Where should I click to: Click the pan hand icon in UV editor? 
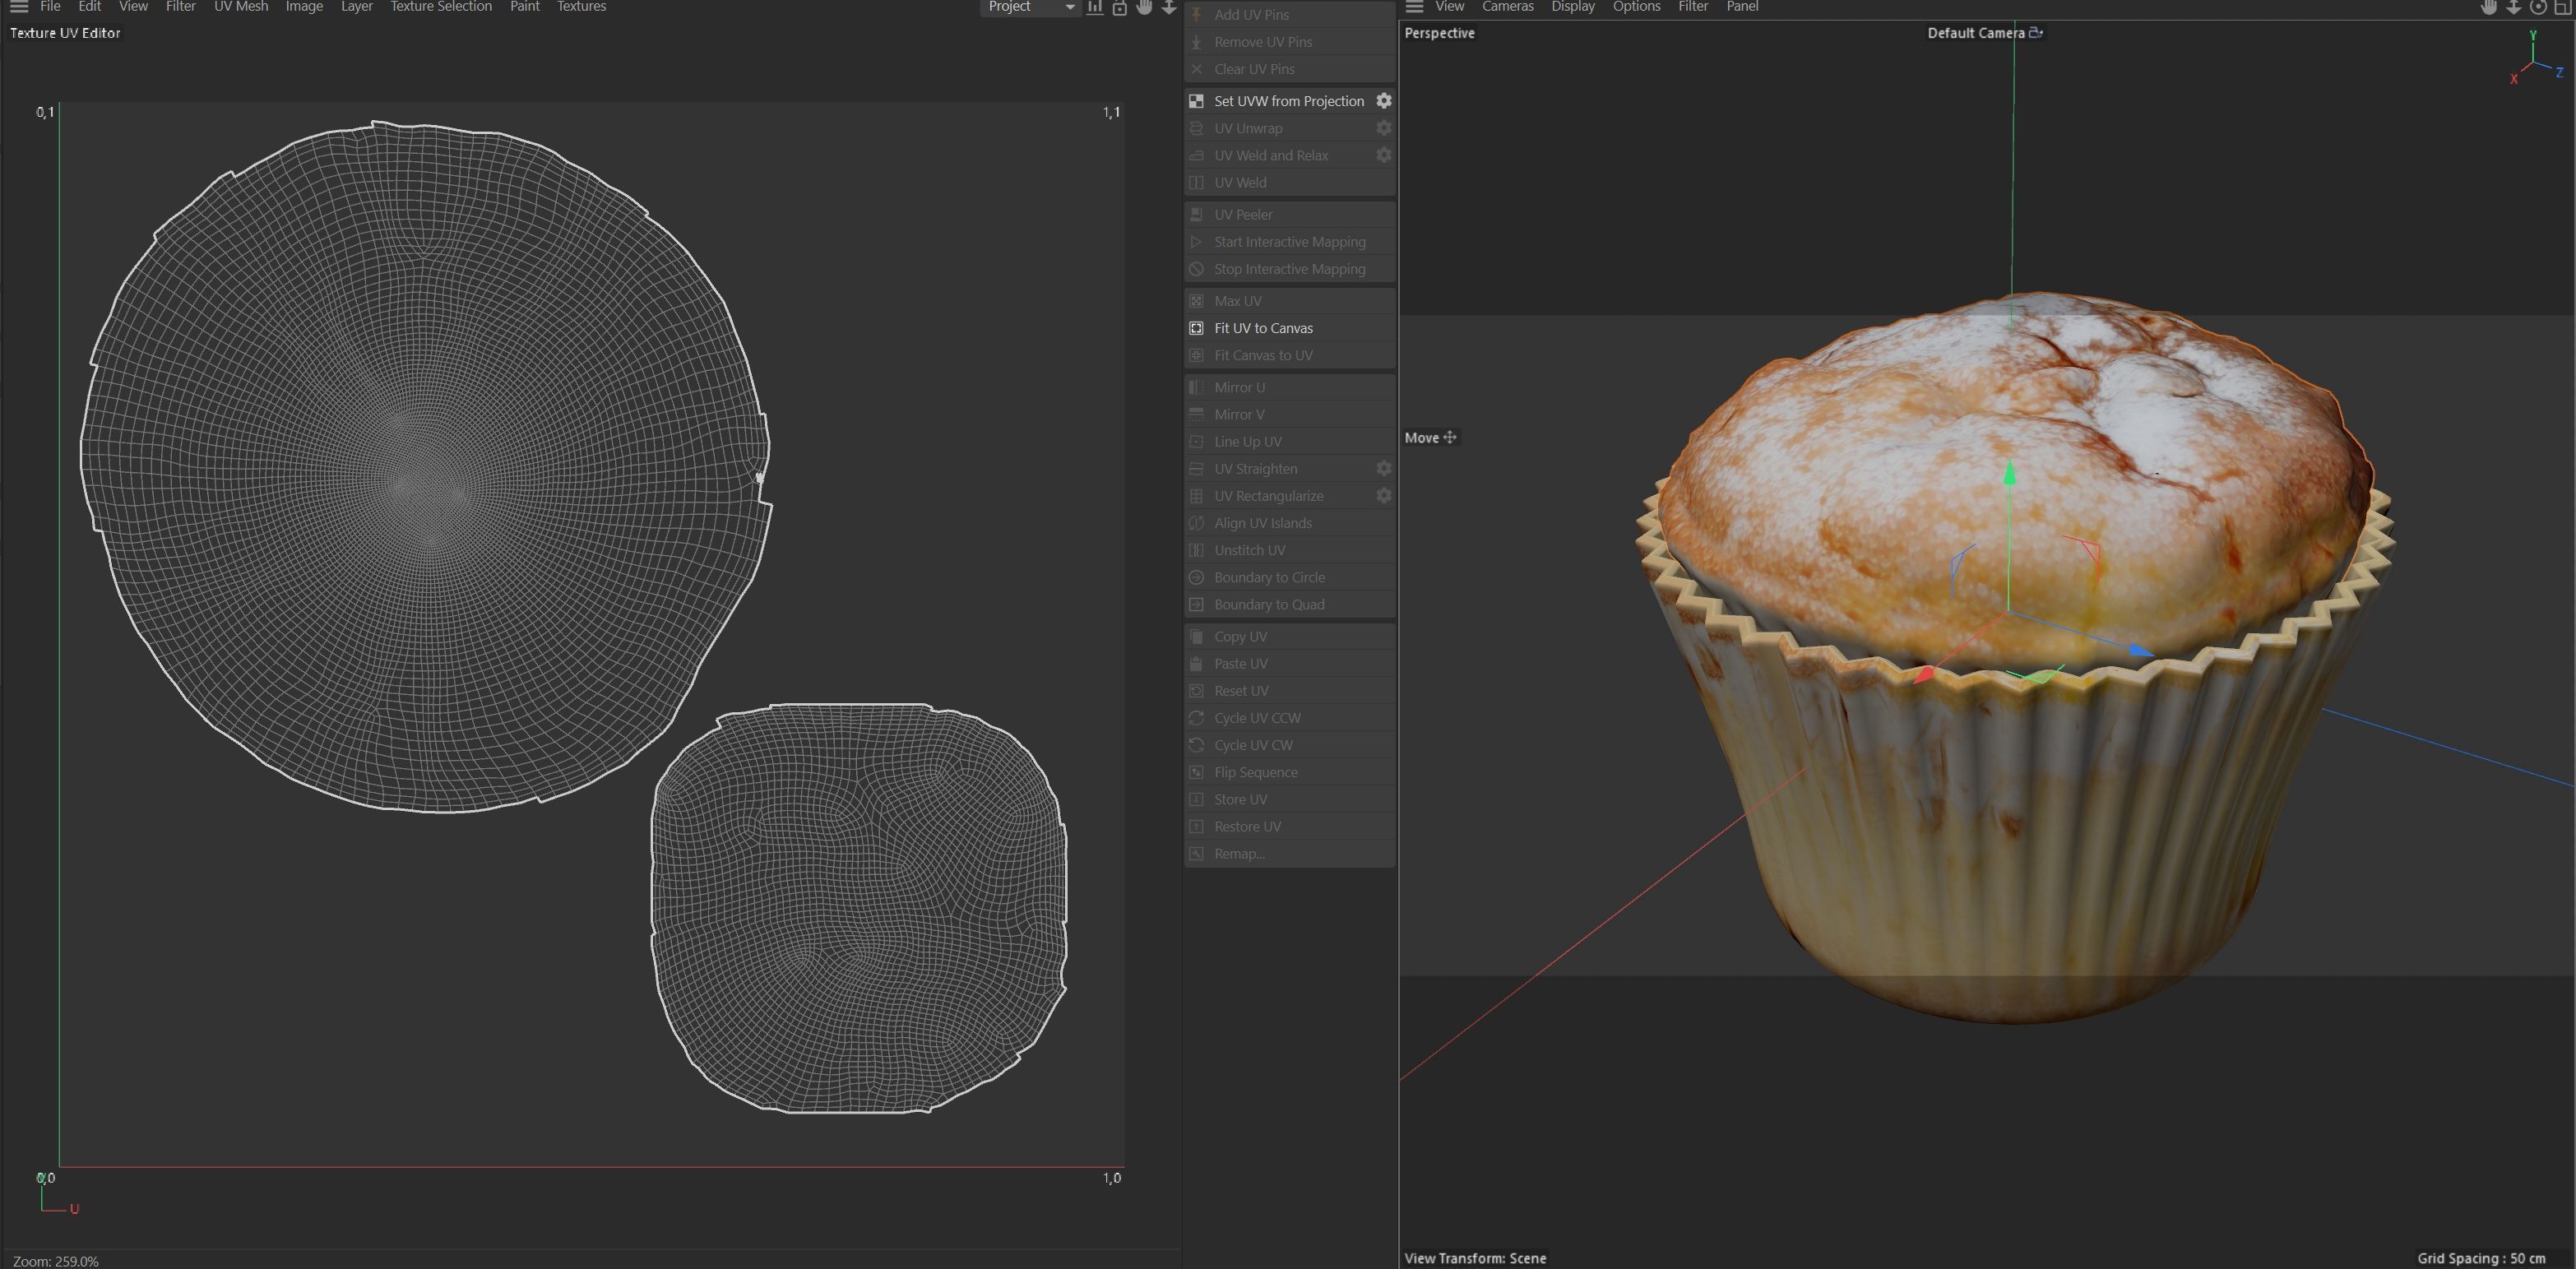1144,7
